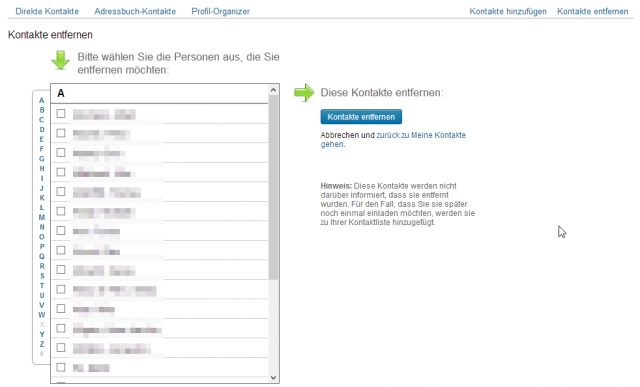The height and width of the screenshot is (387, 640).
Task: Open the Profil-Organizer tab
Action: coord(220,11)
